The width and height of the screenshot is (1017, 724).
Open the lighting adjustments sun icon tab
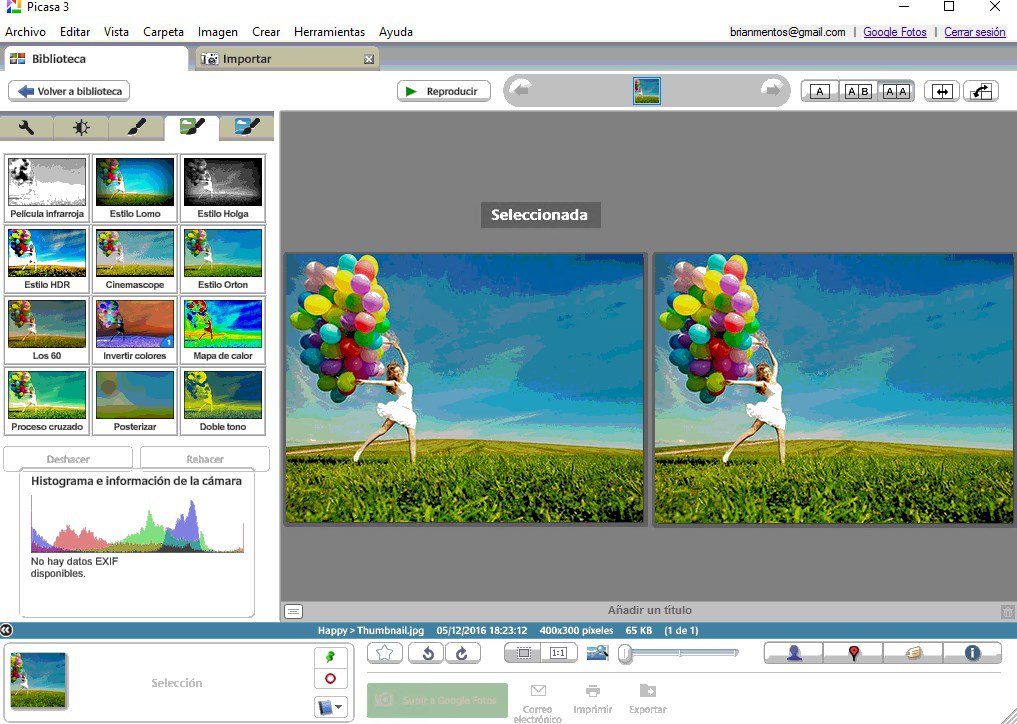tap(80, 128)
